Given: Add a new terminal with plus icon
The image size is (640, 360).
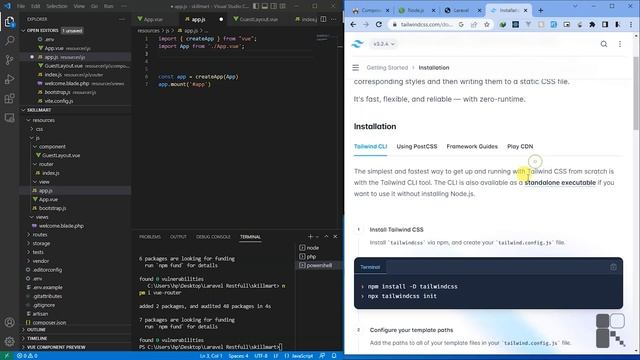Looking at the screenshot, I should click(310, 236).
